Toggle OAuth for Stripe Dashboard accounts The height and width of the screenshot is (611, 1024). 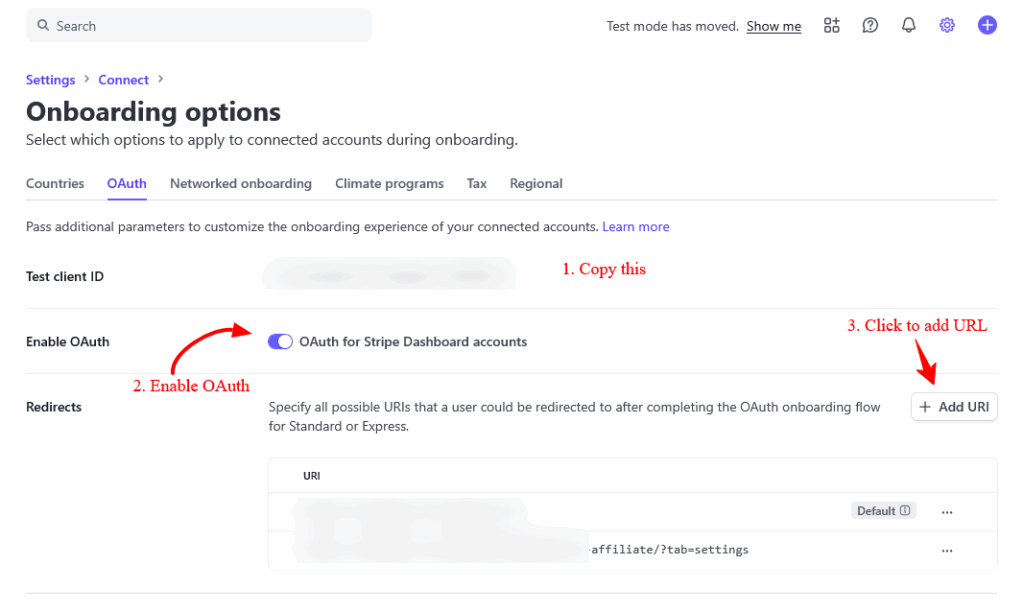pyautogui.click(x=280, y=342)
